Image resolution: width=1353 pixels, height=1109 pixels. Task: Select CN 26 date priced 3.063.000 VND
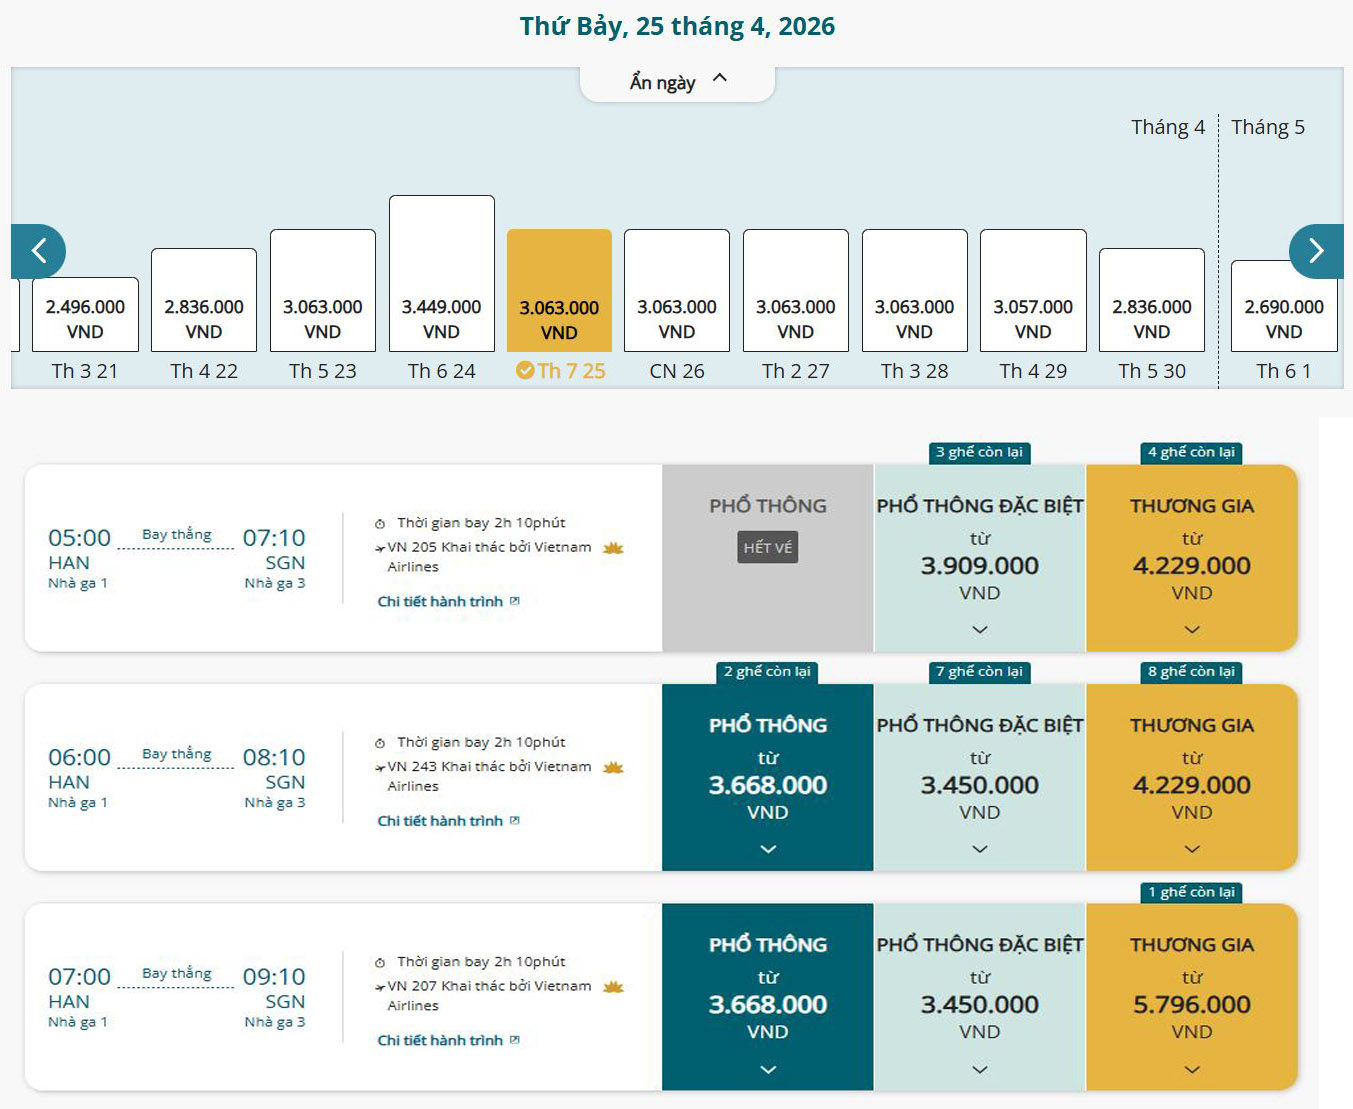tap(677, 291)
